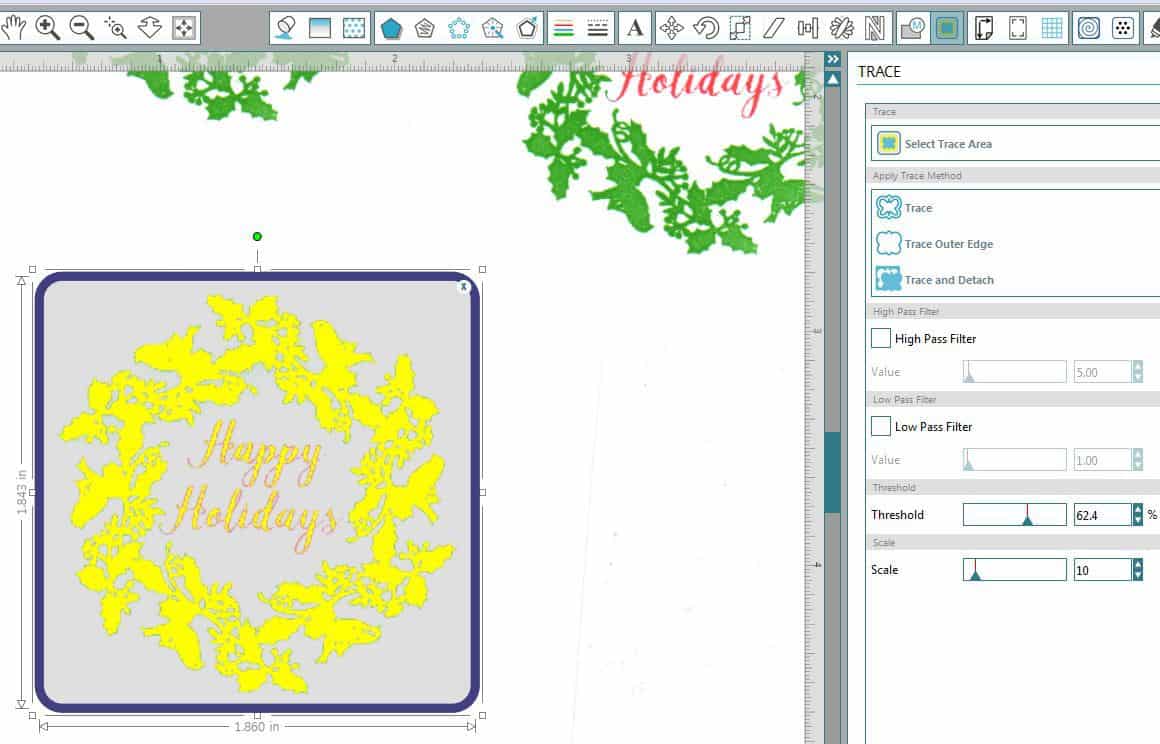Image resolution: width=1160 pixels, height=744 pixels.
Task: Increase Threshold using the up stepper
Action: 1136,509
